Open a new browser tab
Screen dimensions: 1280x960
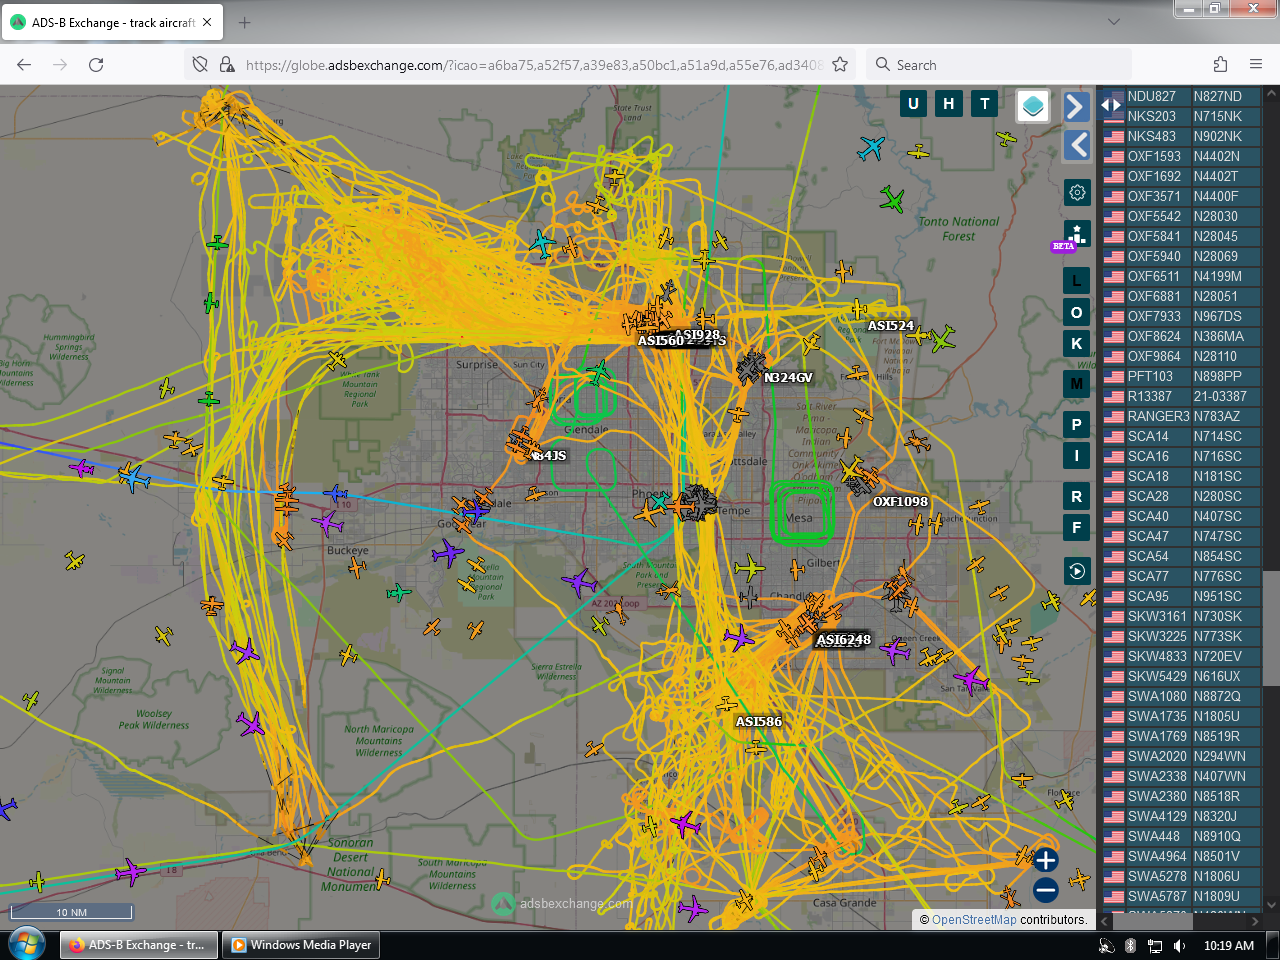tap(245, 22)
